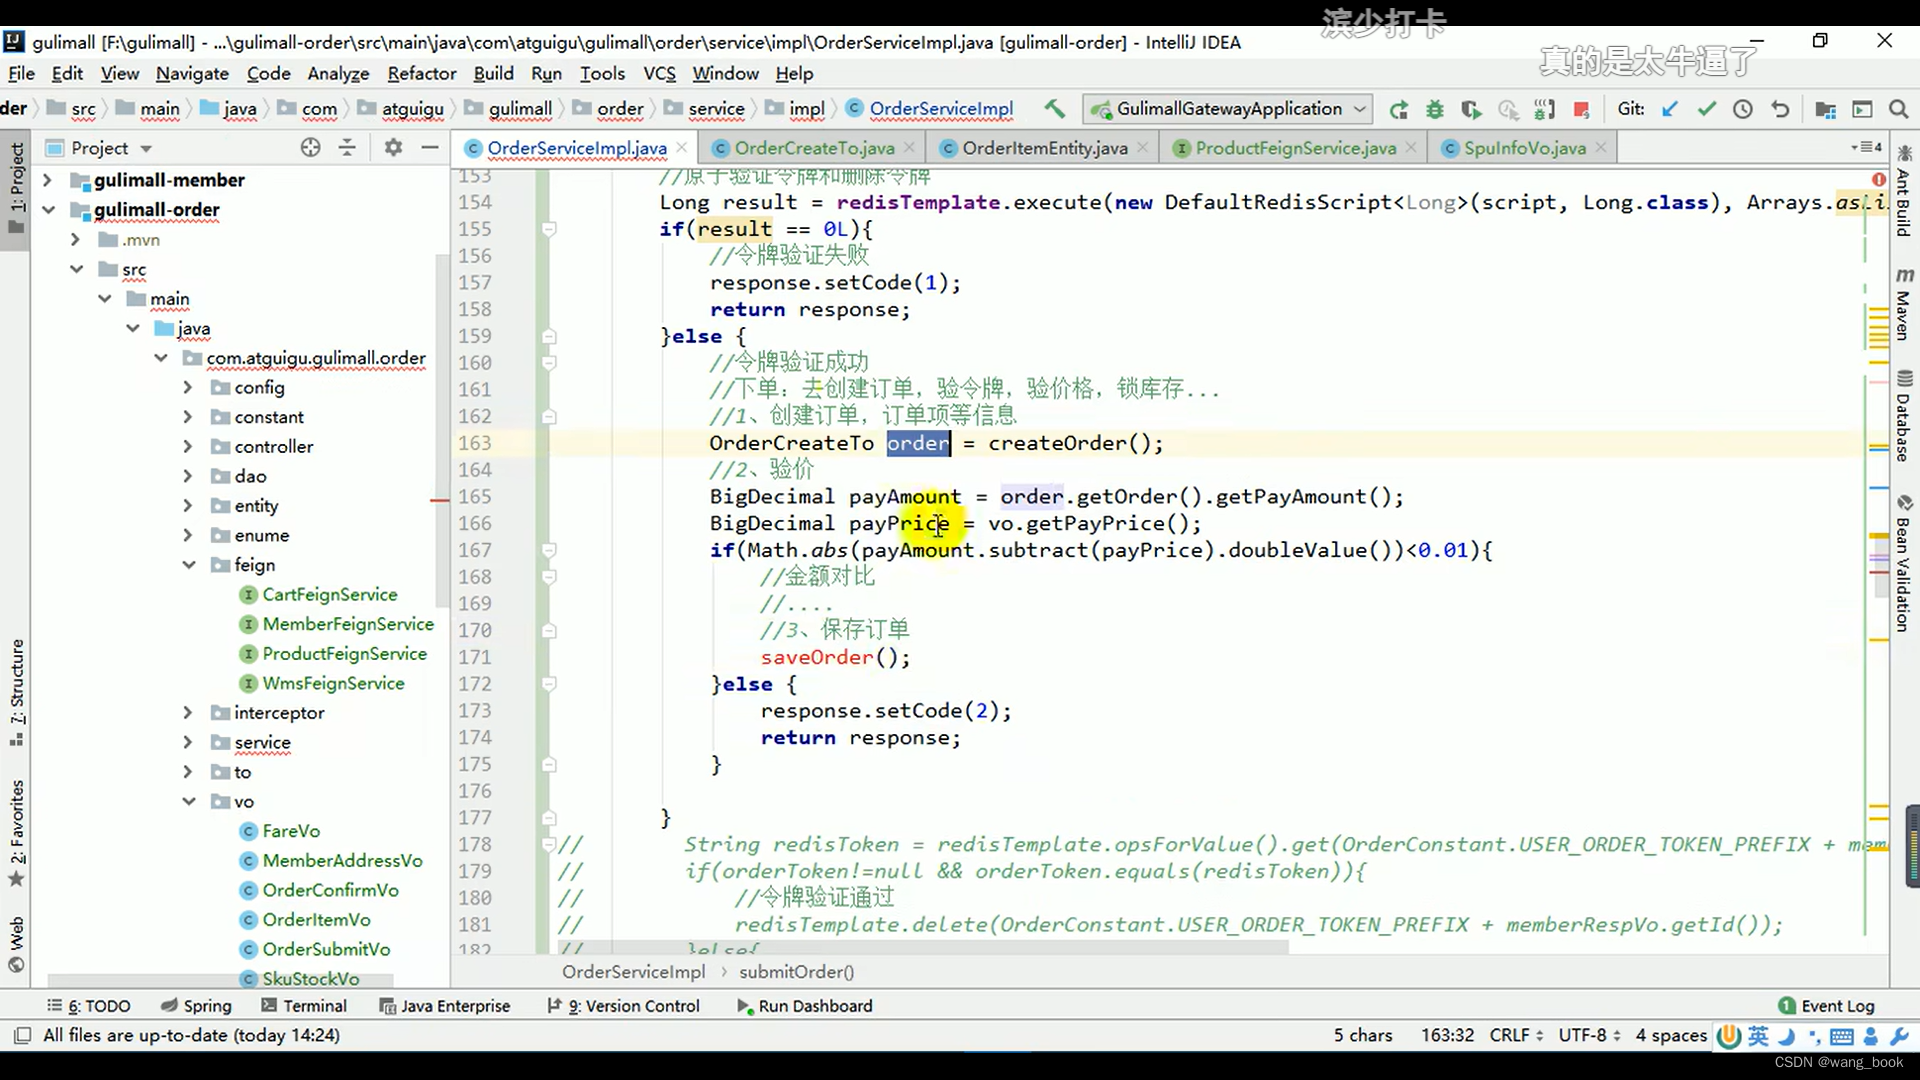Click the green Debug bug icon
1920x1080 pixels.
pyautogui.click(x=1435, y=109)
